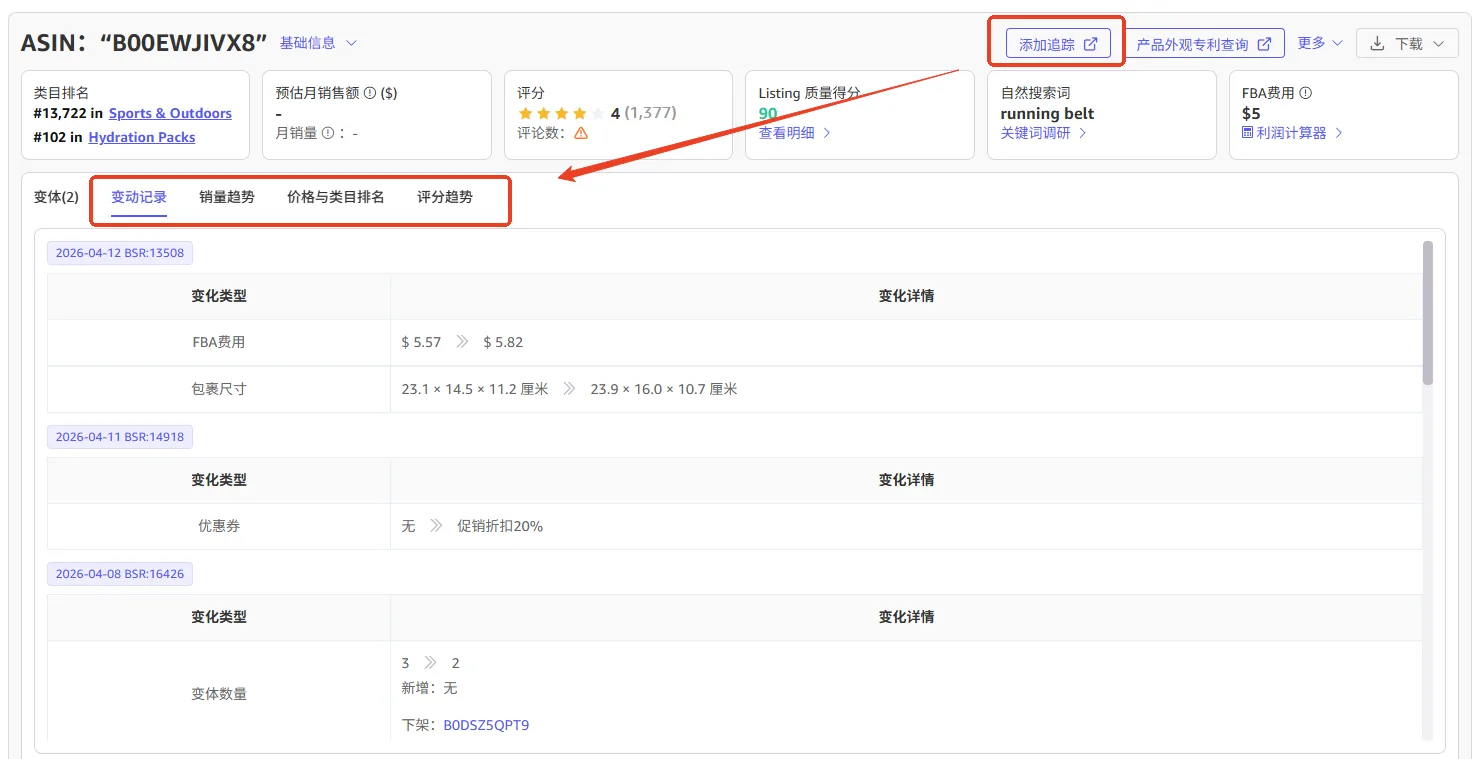Open the 更多 dropdown menu
The width and height of the screenshot is (1483, 759).
click(1320, 43)
